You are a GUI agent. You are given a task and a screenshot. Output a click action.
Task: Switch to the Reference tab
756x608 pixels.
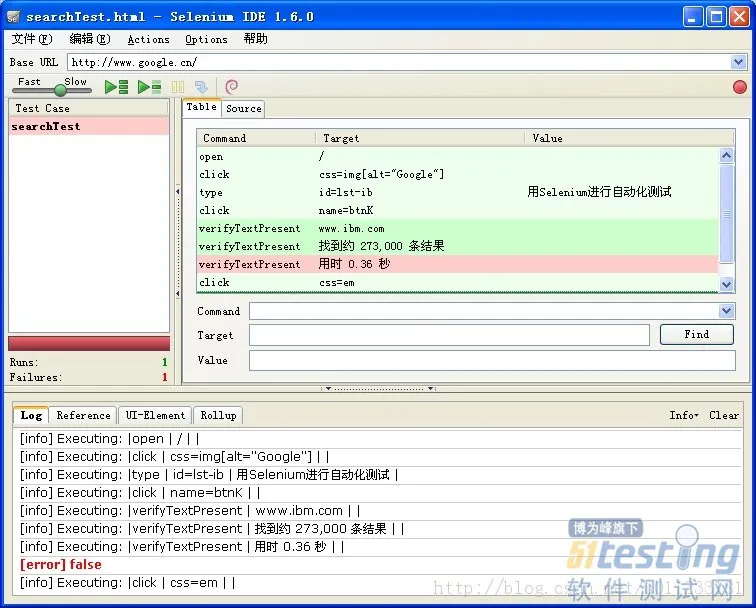(83, 415)
